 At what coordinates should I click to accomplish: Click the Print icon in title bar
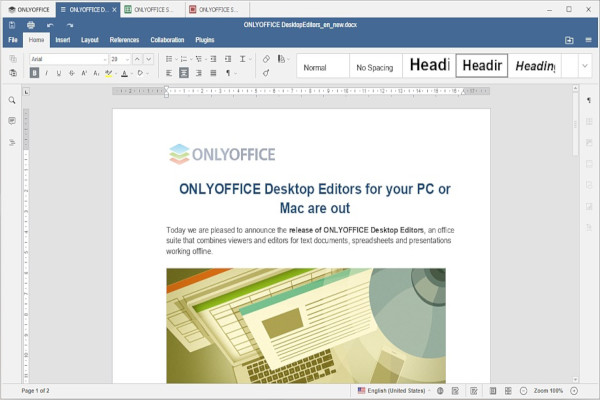(31, 25)
